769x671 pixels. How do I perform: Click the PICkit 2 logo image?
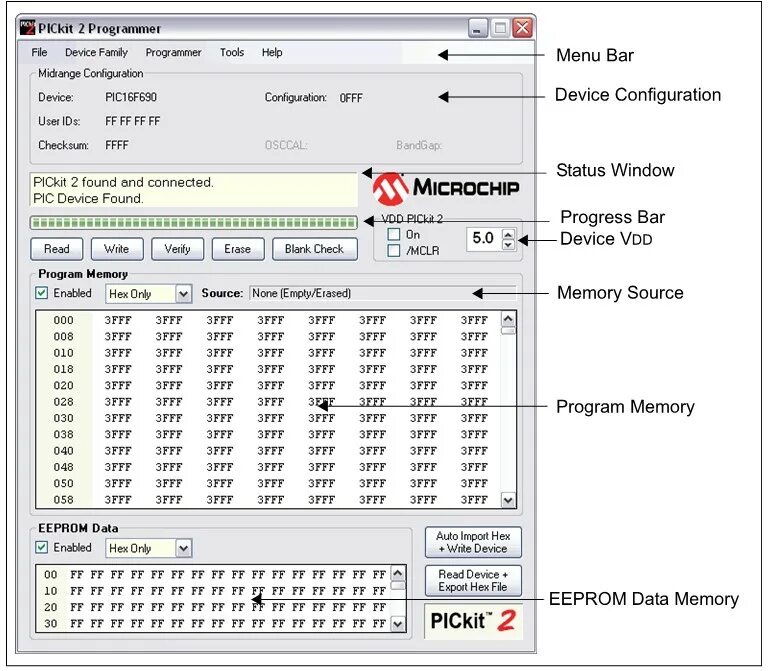coord(473,620)
